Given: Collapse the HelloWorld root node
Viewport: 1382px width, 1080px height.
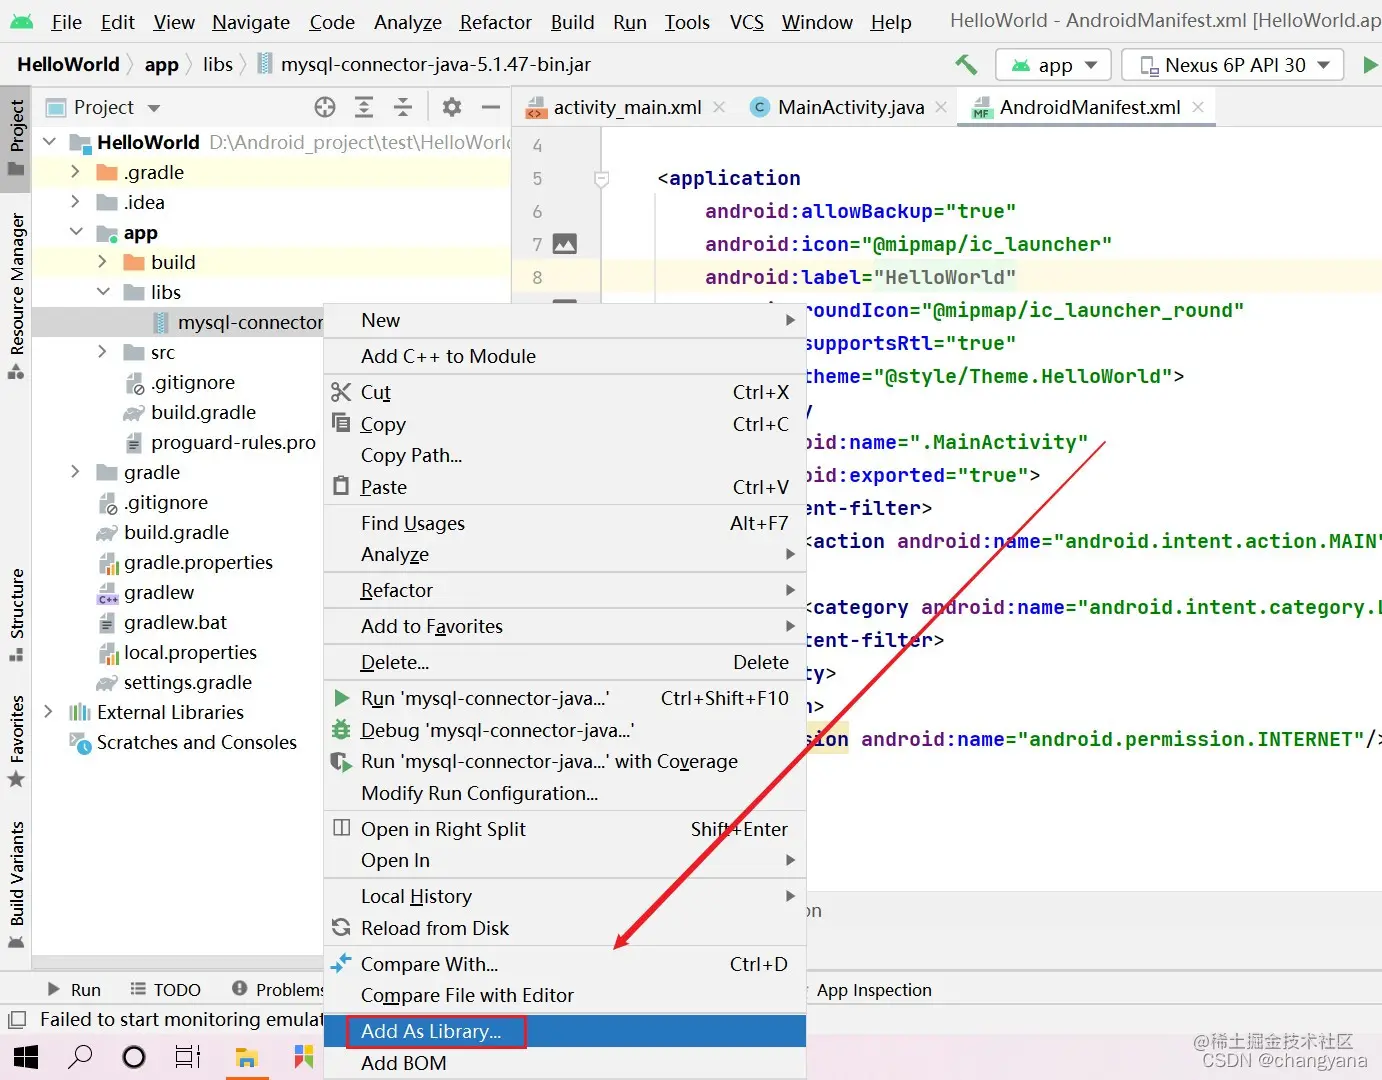Looking at the screenshot, I should tap(49, 142).
